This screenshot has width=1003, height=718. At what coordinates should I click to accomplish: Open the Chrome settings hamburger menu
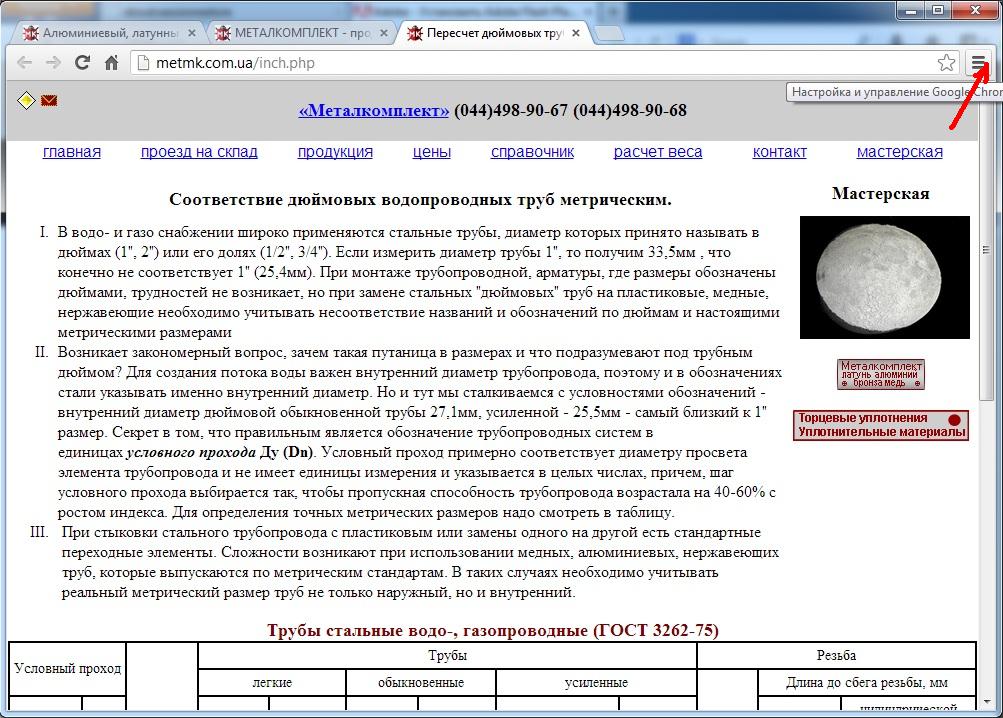(x=979, y=63)
